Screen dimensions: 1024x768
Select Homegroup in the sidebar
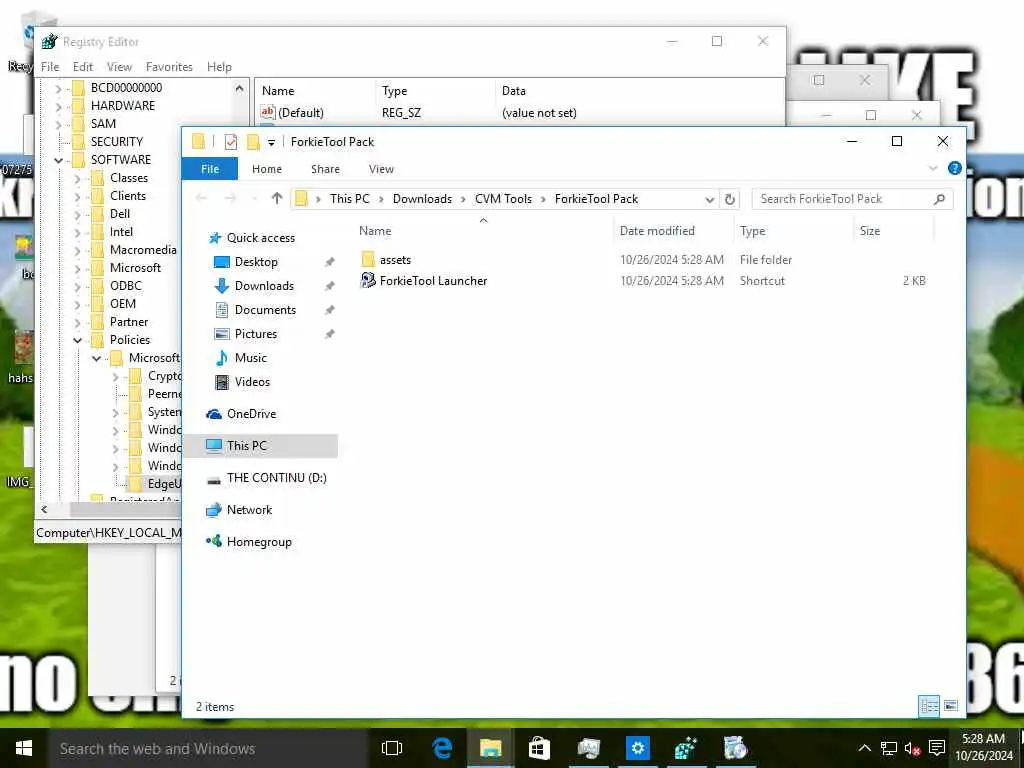pos(259,542)
